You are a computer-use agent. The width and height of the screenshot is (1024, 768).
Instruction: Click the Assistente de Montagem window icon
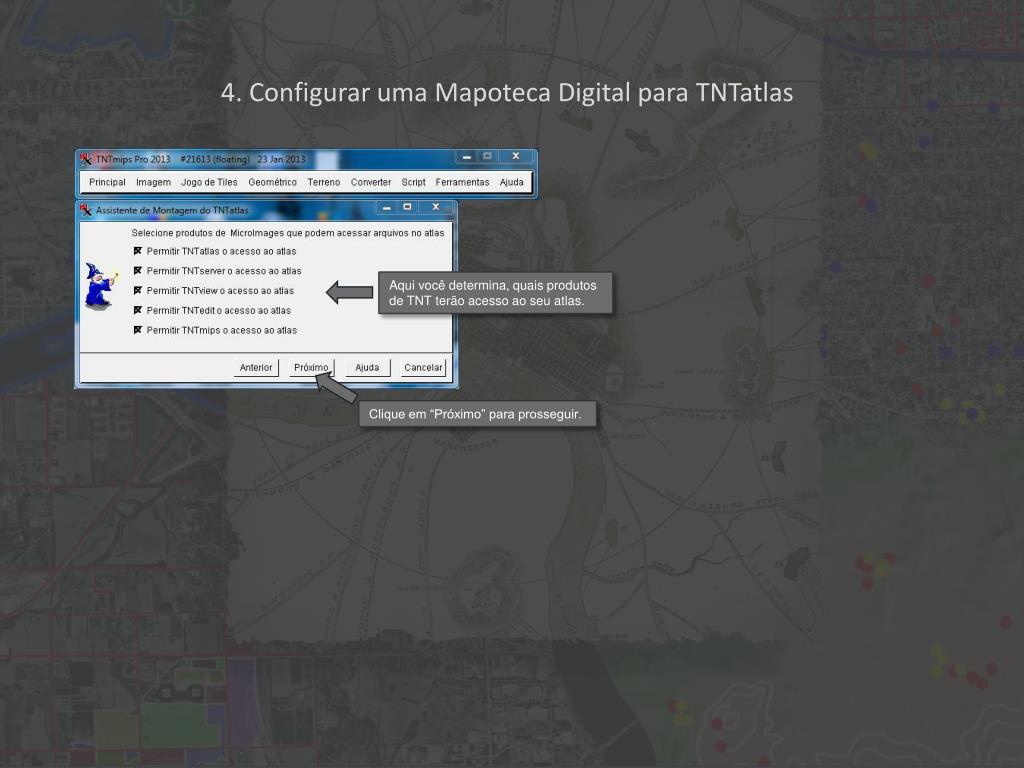[x=86, y=210]
